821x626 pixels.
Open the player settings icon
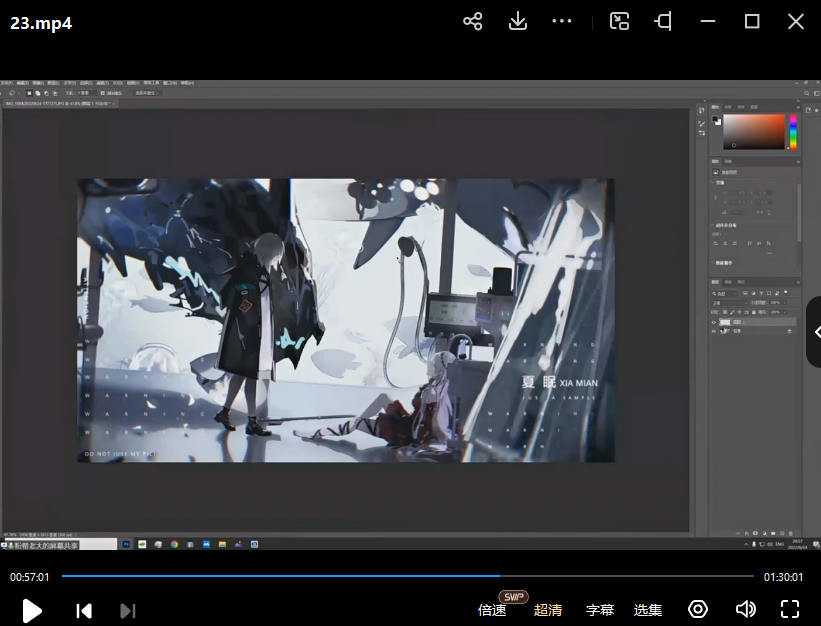[698, 610]
